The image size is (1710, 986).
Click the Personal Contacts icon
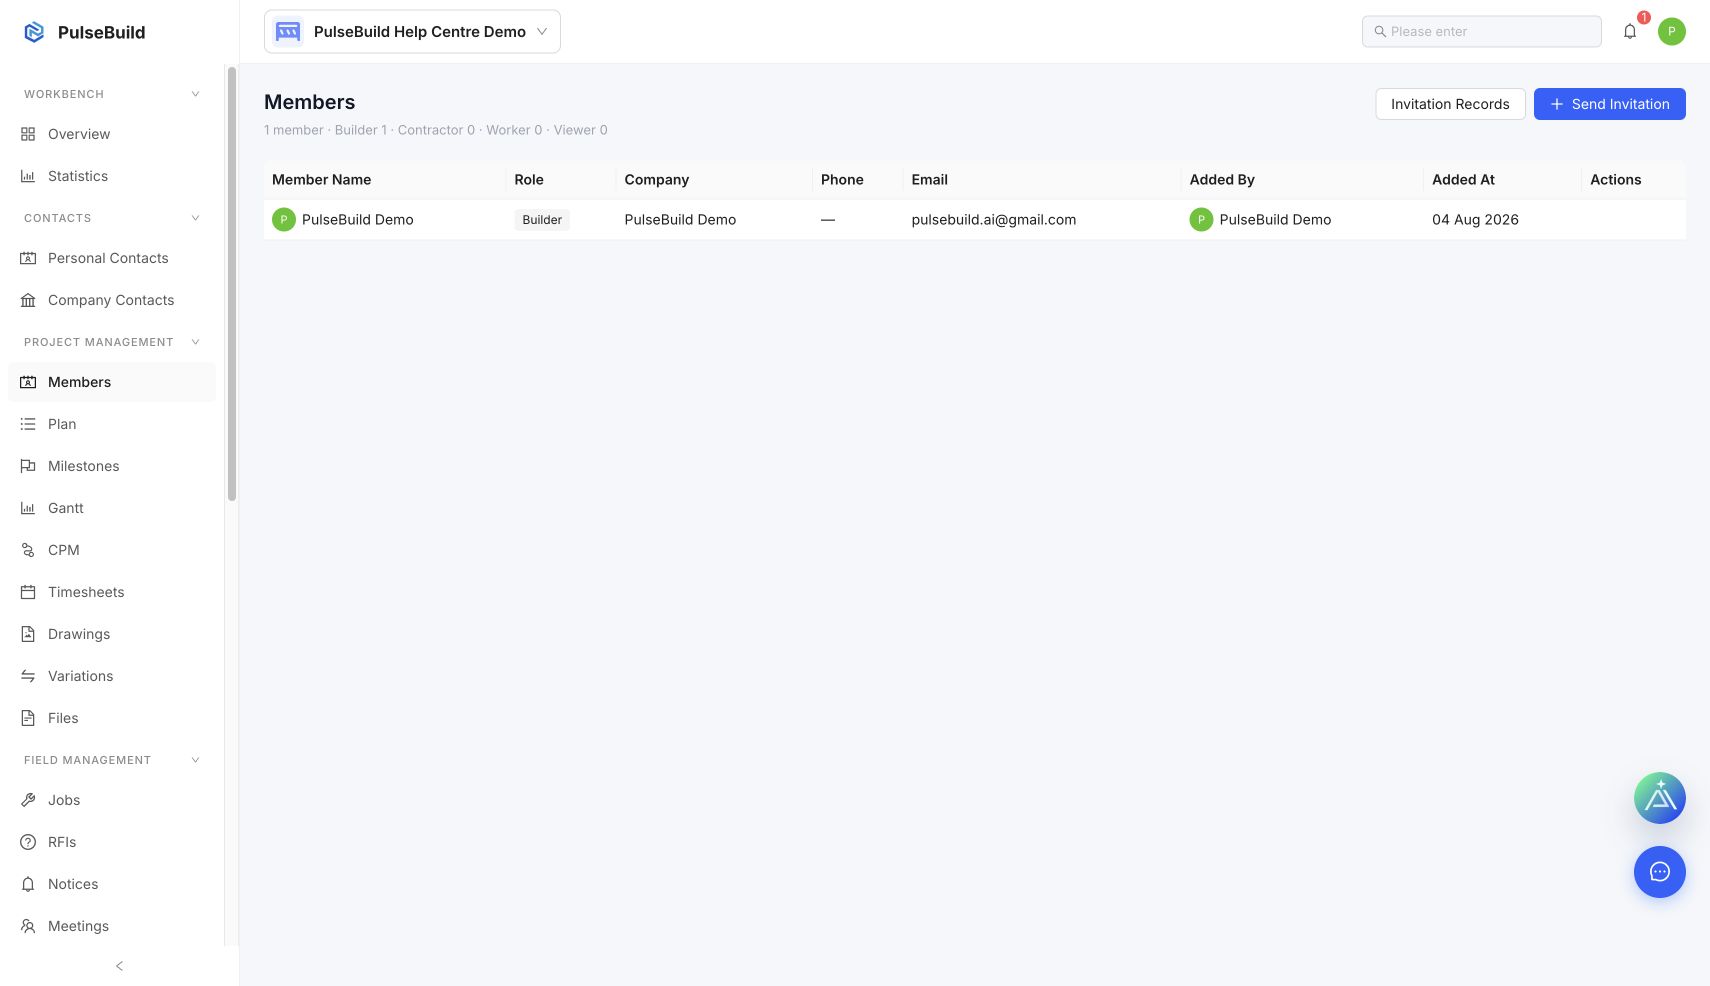28,258
